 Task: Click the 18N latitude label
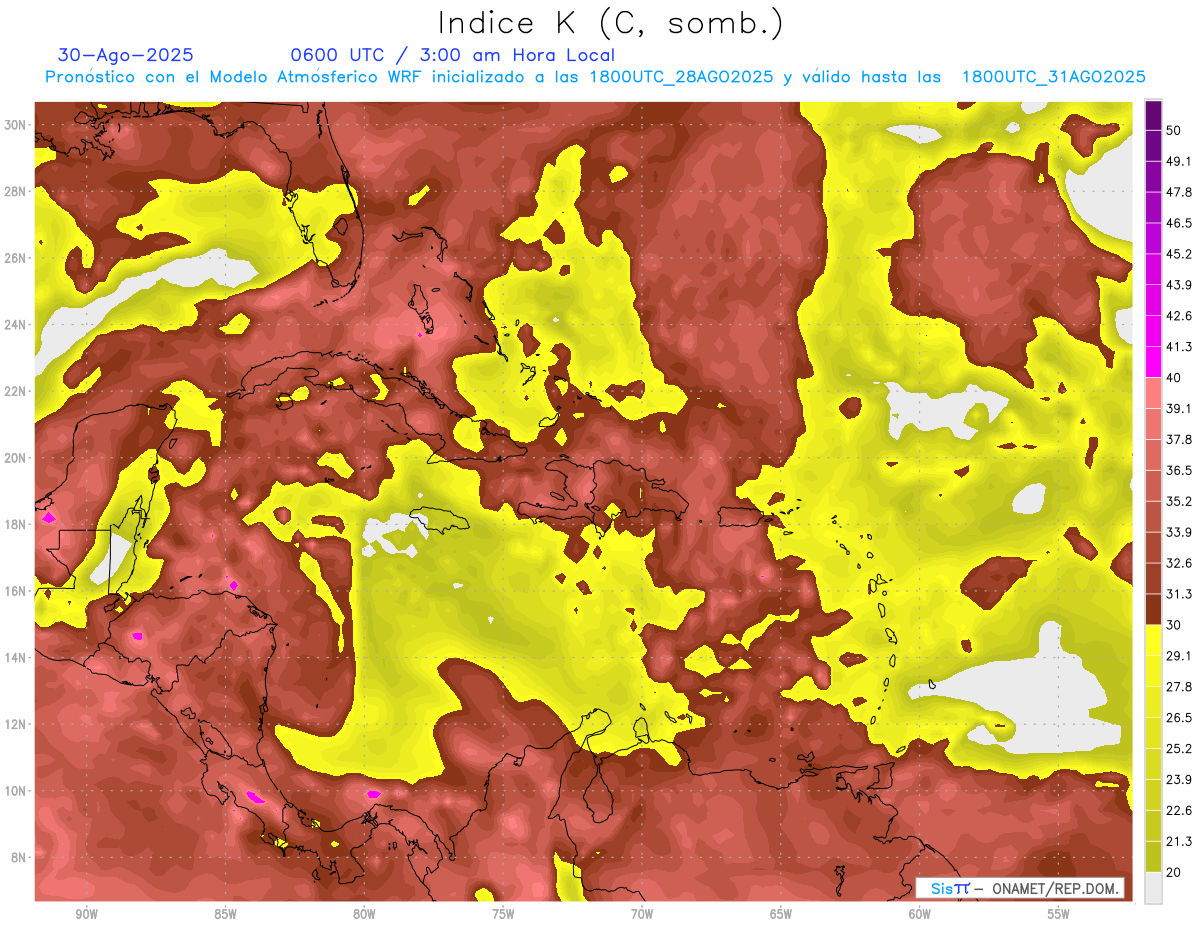click(x=15, y=524)
